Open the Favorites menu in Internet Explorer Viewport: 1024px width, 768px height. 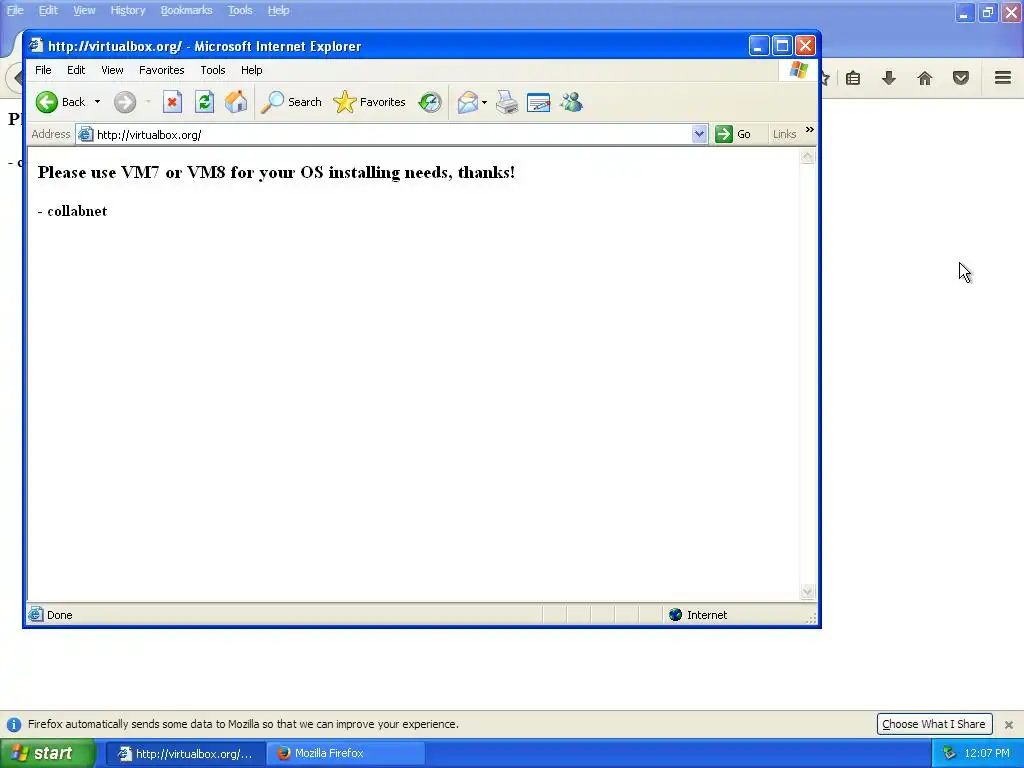(161, 70)
